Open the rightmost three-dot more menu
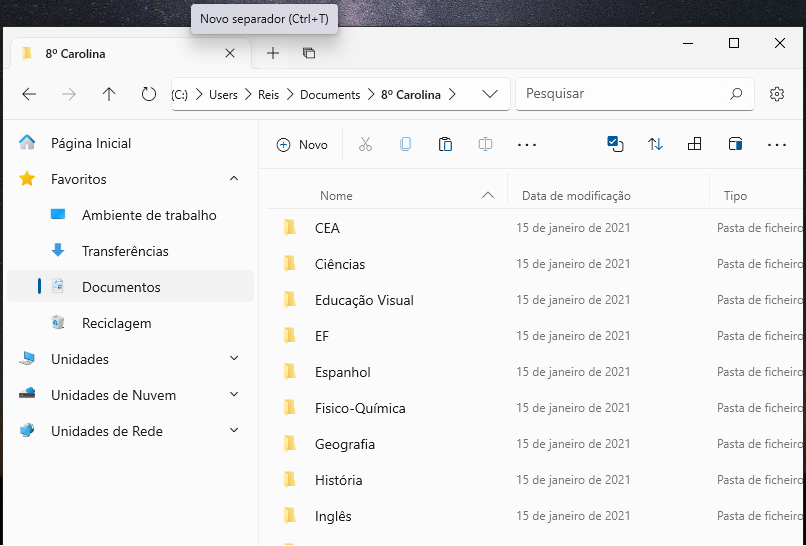 click(x=777, y=145)
